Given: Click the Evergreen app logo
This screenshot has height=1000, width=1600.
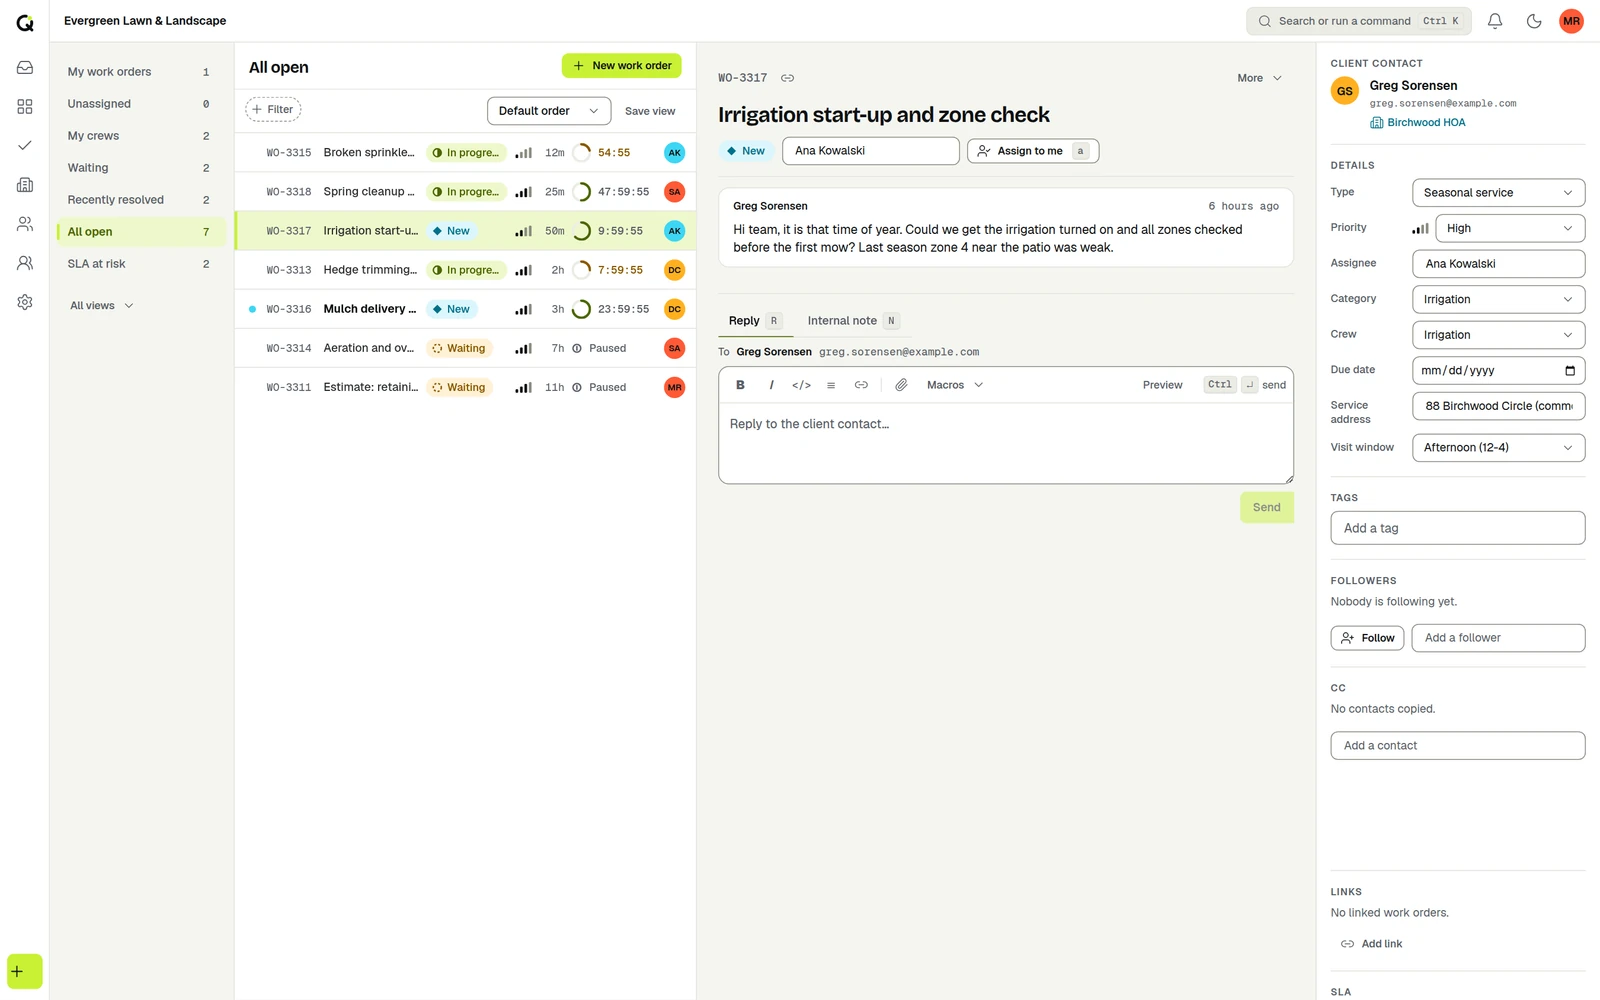Looking at the screenshot, I should pyautogui.click(x=25, y=22).
